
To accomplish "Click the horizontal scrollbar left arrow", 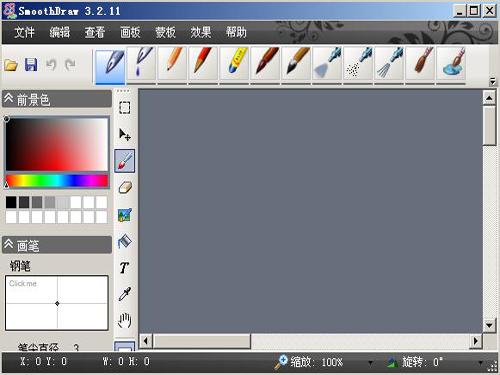I will pyautogui.click(x=145, y=341).
